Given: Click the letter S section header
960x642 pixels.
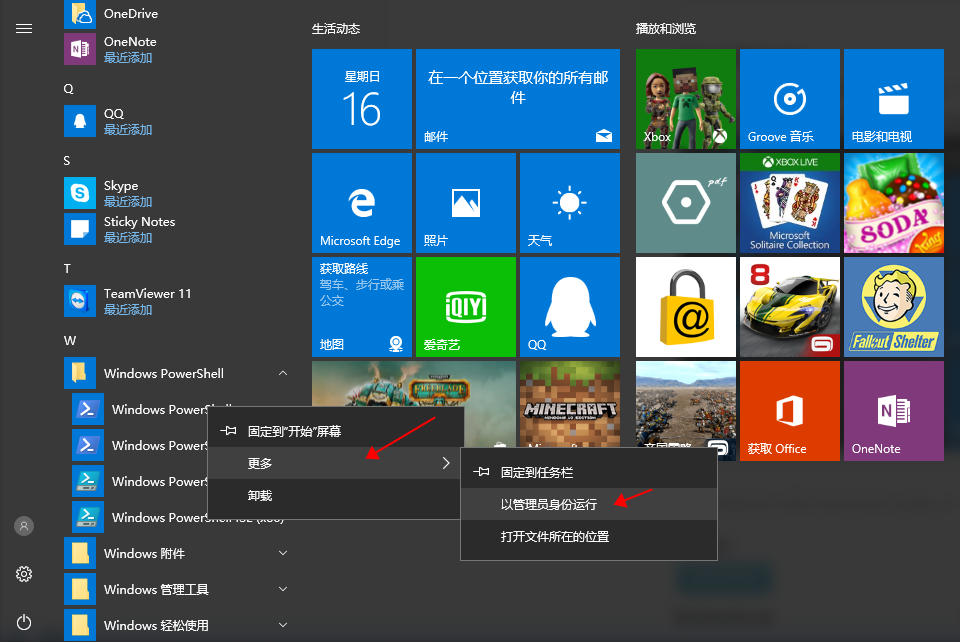Looking at the screenshot, I should 67,160.
